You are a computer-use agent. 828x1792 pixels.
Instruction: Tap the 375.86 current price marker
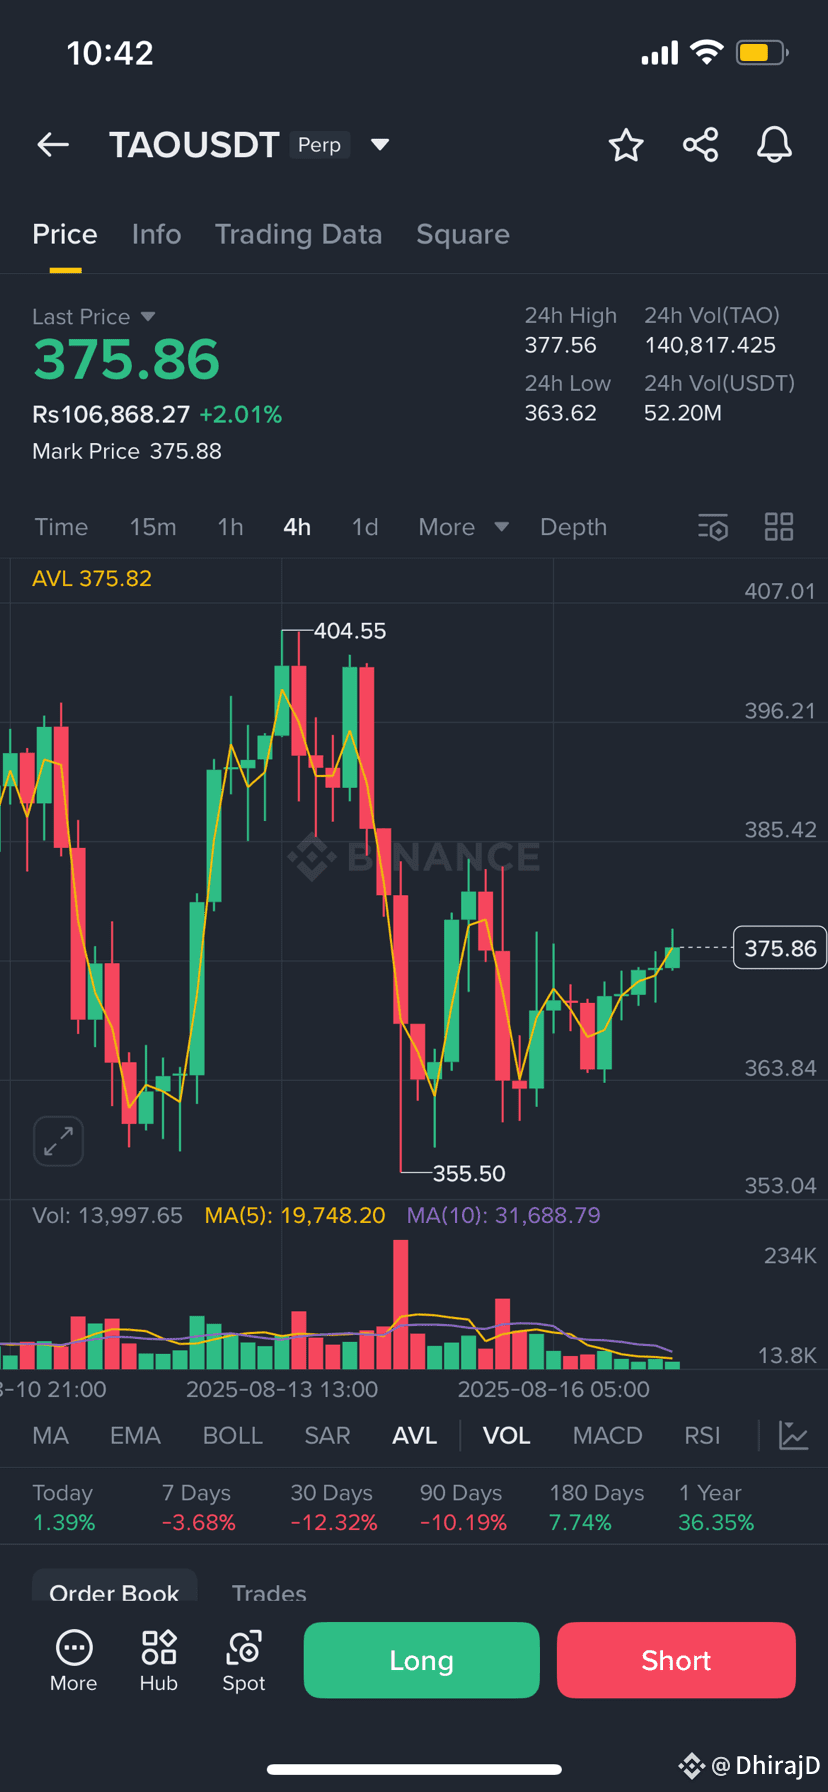click(780, 948)
